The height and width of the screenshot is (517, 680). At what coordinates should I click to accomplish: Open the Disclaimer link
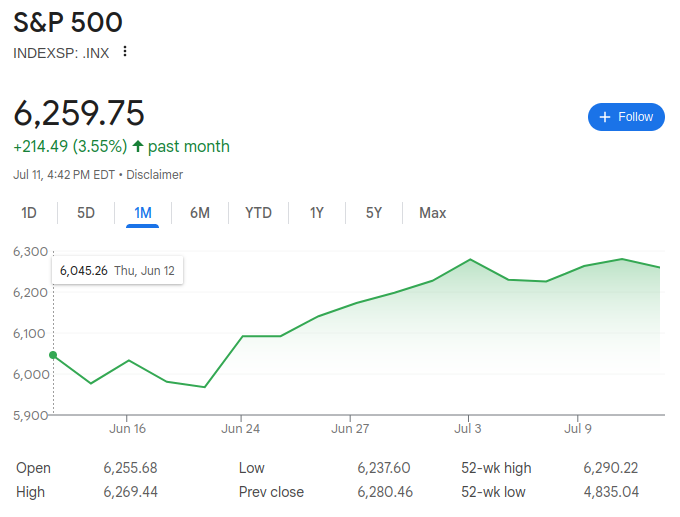154,175
